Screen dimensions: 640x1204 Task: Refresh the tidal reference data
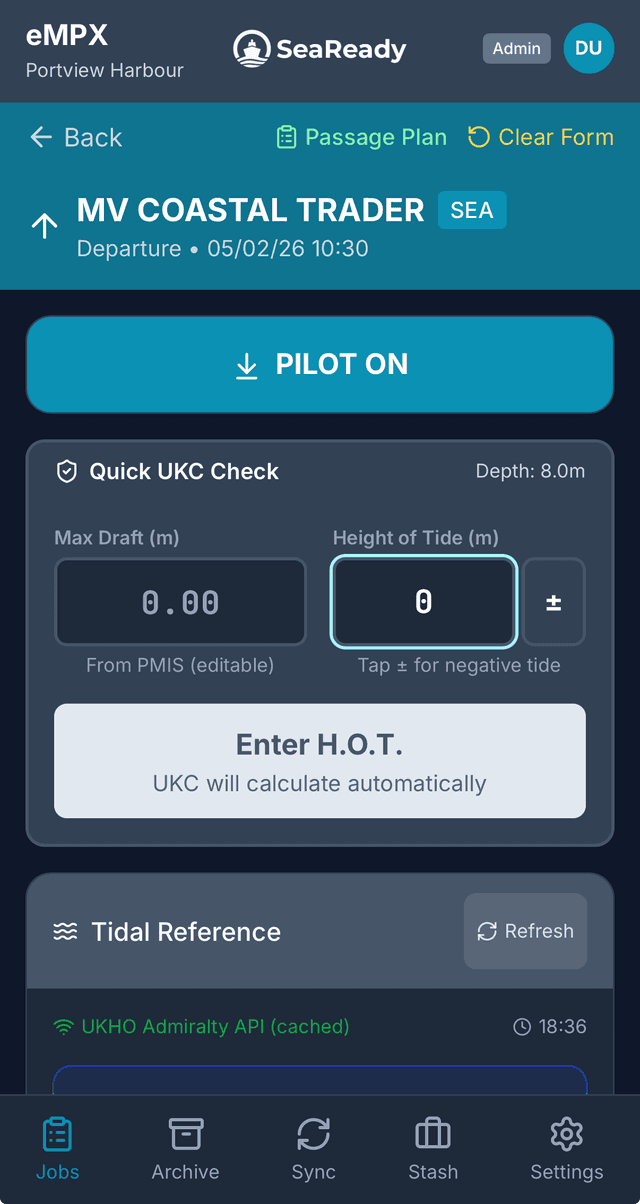coord(525,931)
